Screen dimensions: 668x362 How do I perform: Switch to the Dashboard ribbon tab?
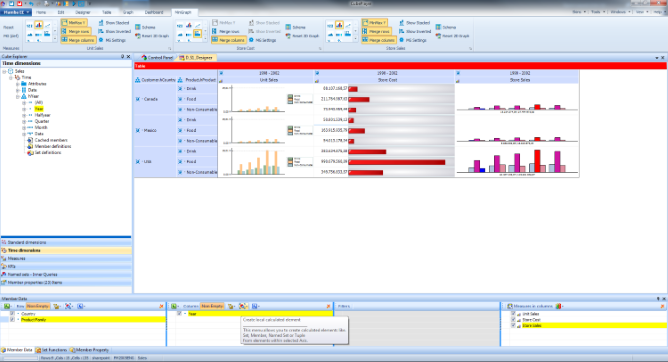coord(154,12)
